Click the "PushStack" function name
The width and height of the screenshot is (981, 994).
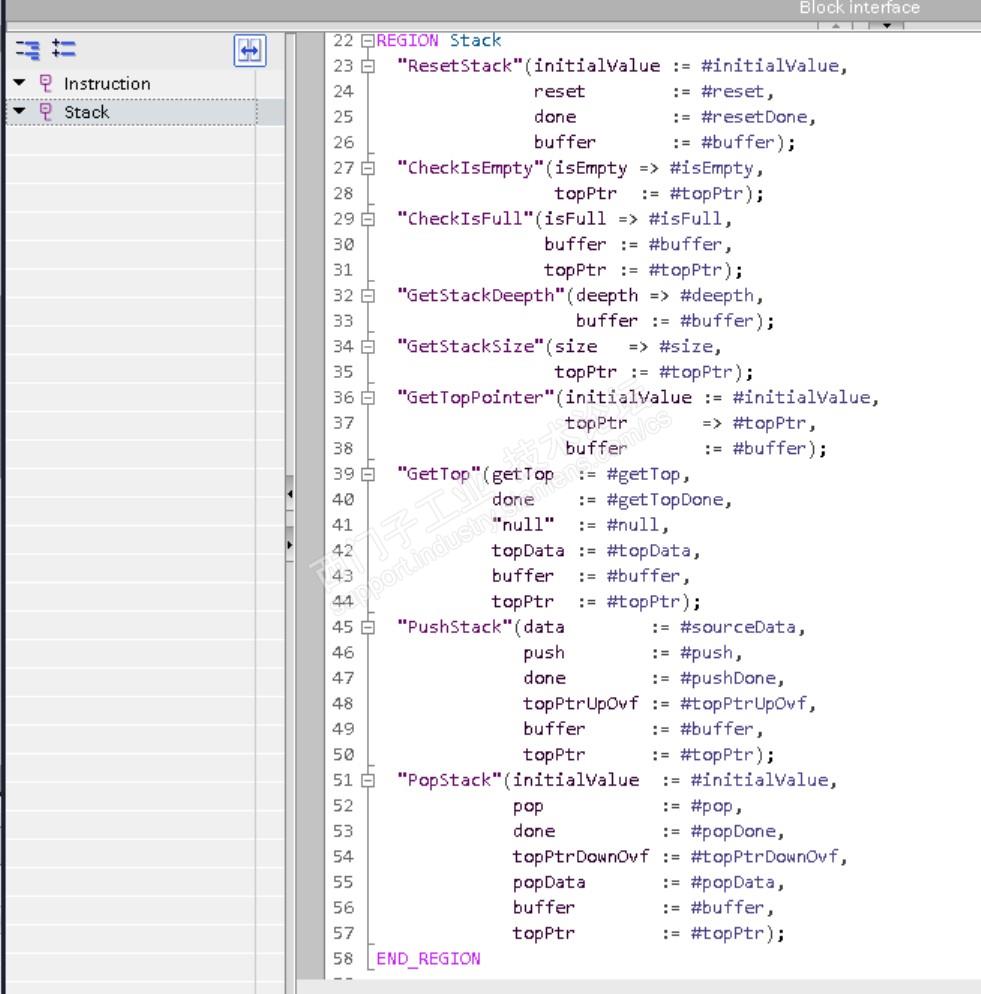455,627
